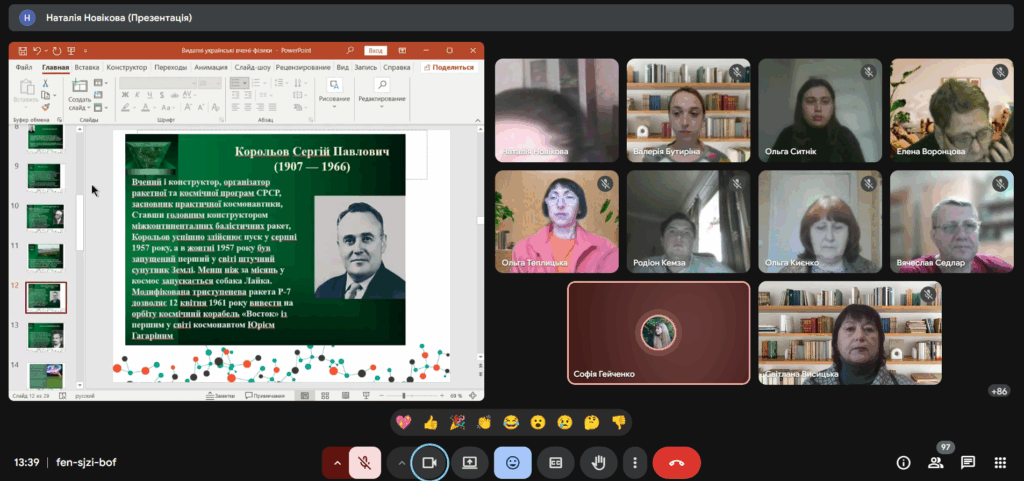Send the heart emoji reaction

point(404,422)
